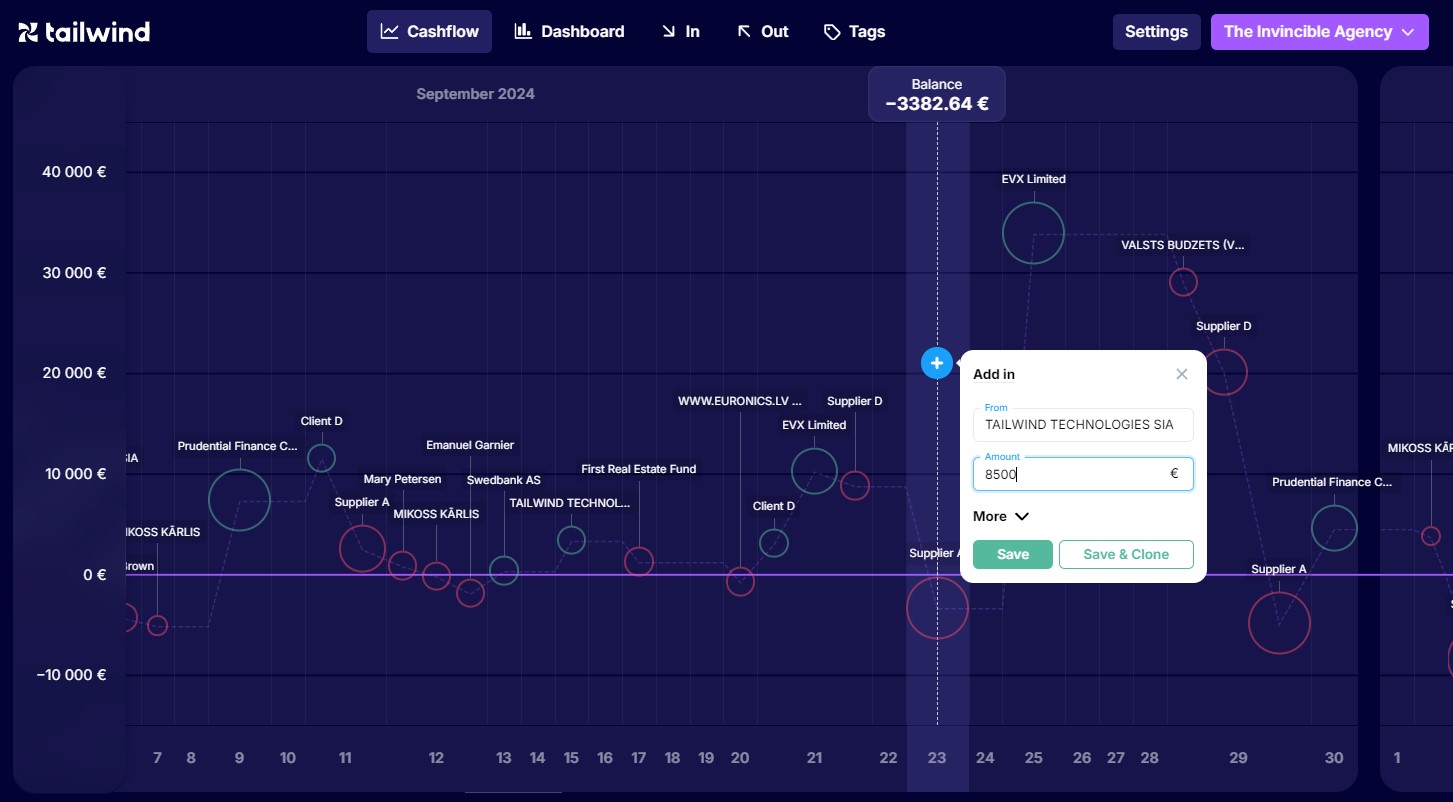This screenshot has height=802, width=1453.
Task: Select the Supplier A bubble near 29
Action: [1279, 623]
